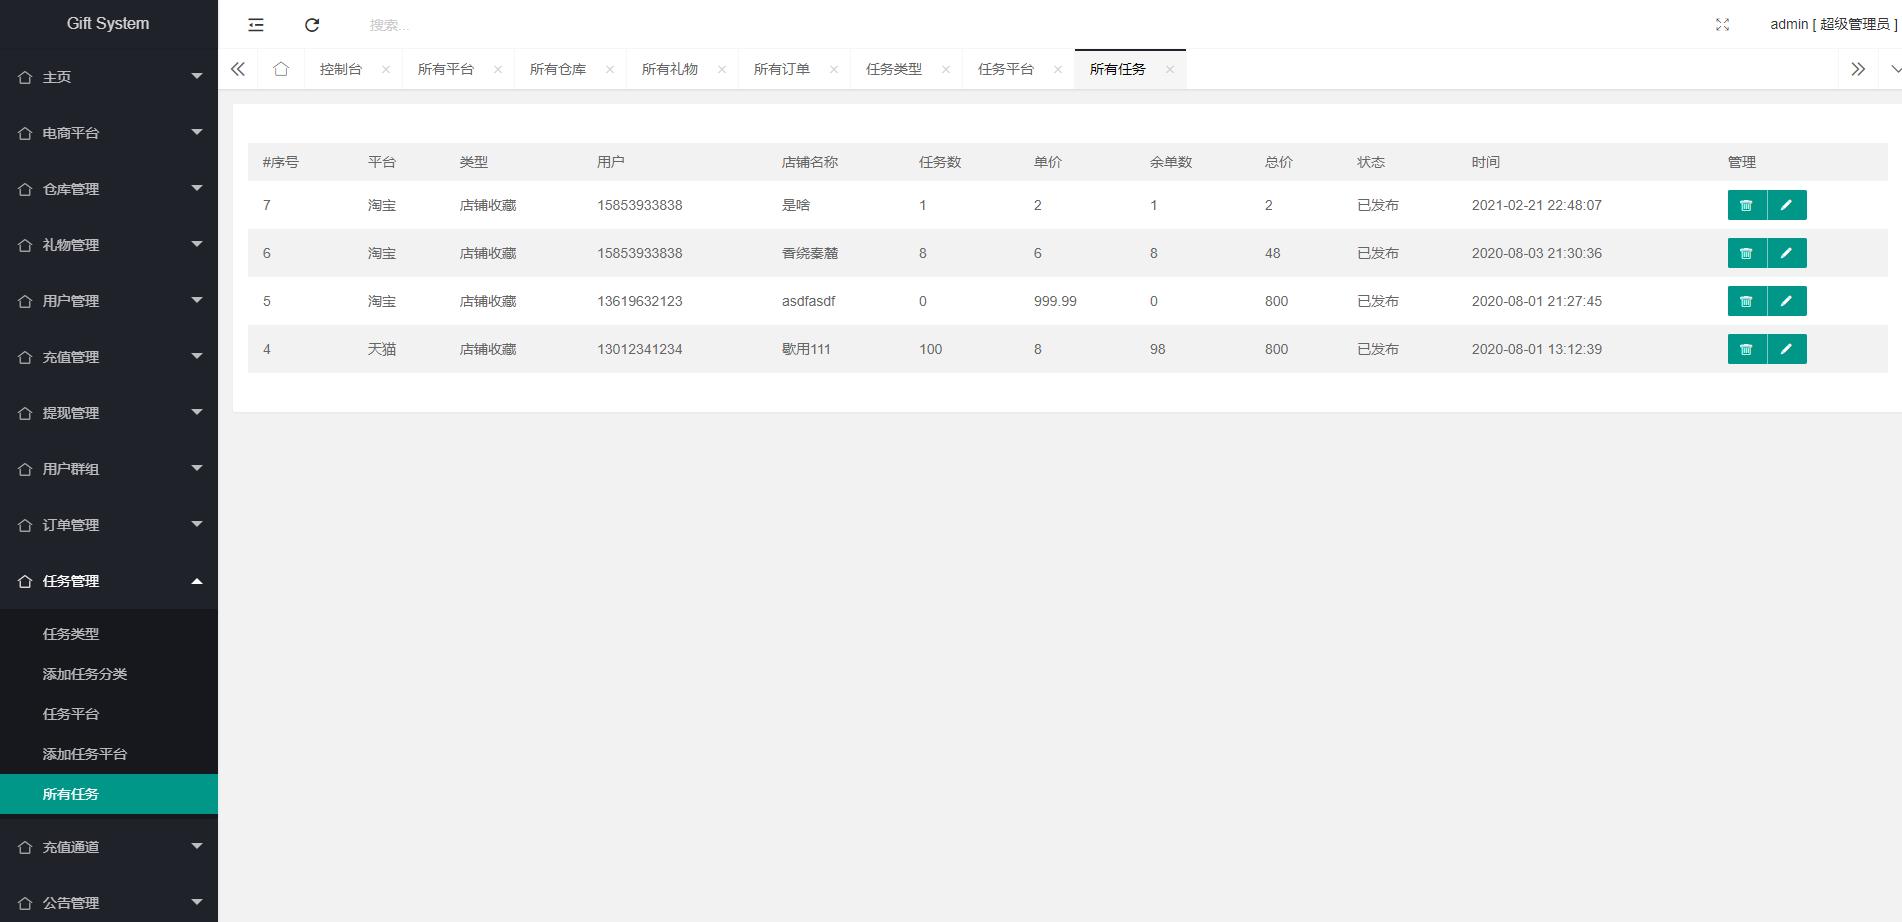Toggle the sidebar collapse icon
The width and height of the screenshot is (1902, 922).
256,25
